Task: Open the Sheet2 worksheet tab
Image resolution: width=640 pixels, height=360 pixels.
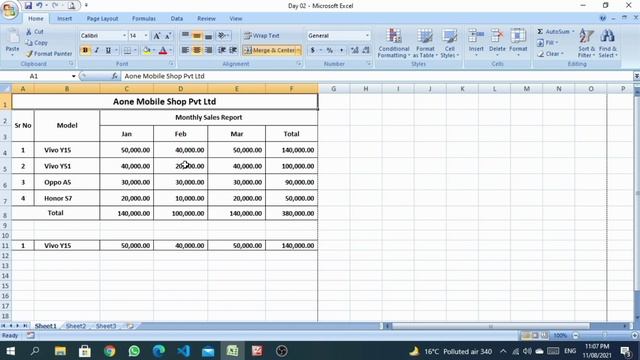Action: [x=76, y=326]
